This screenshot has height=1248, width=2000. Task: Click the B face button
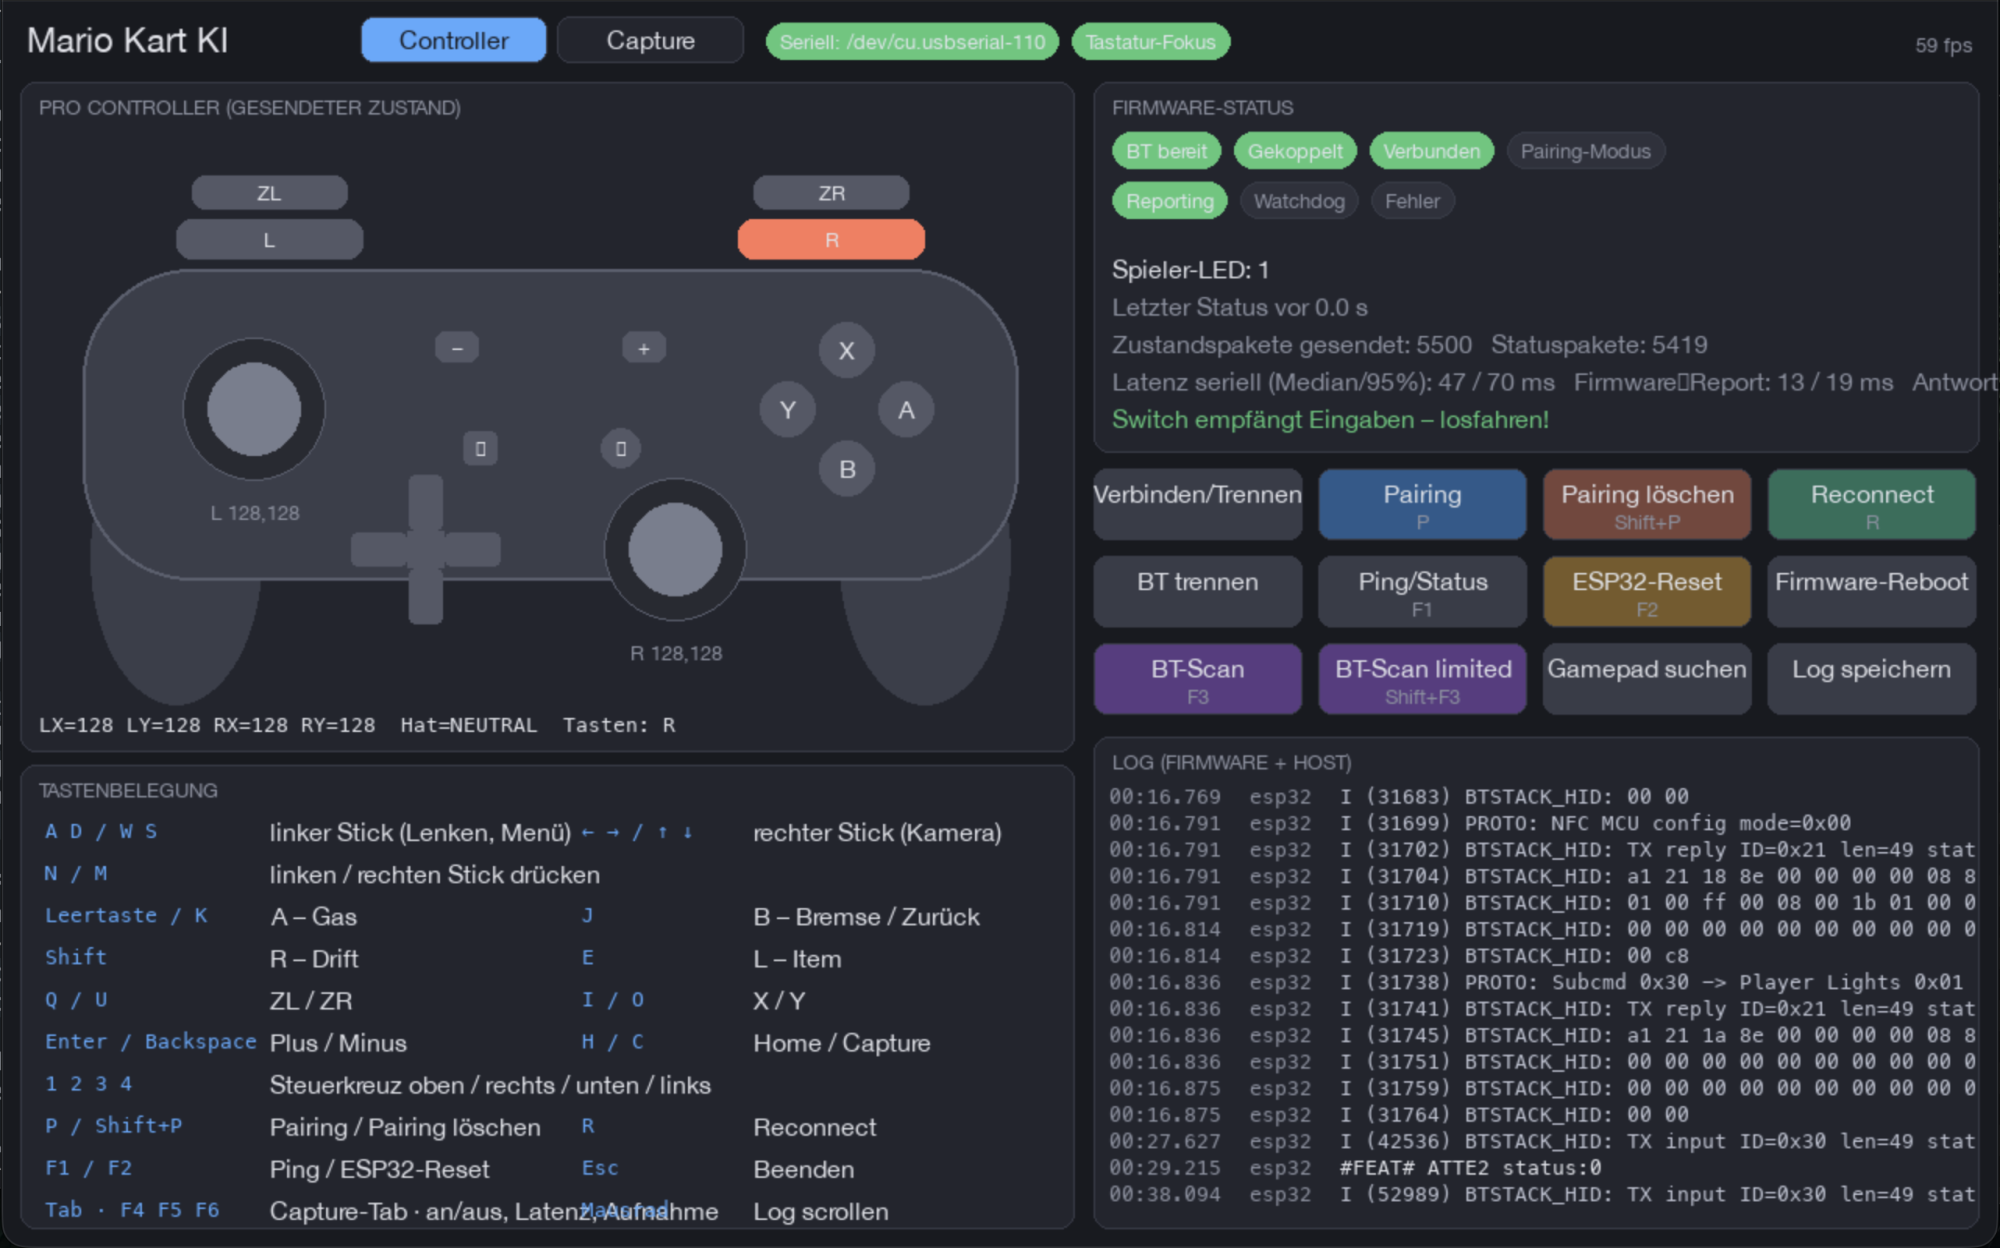(847, 469)
